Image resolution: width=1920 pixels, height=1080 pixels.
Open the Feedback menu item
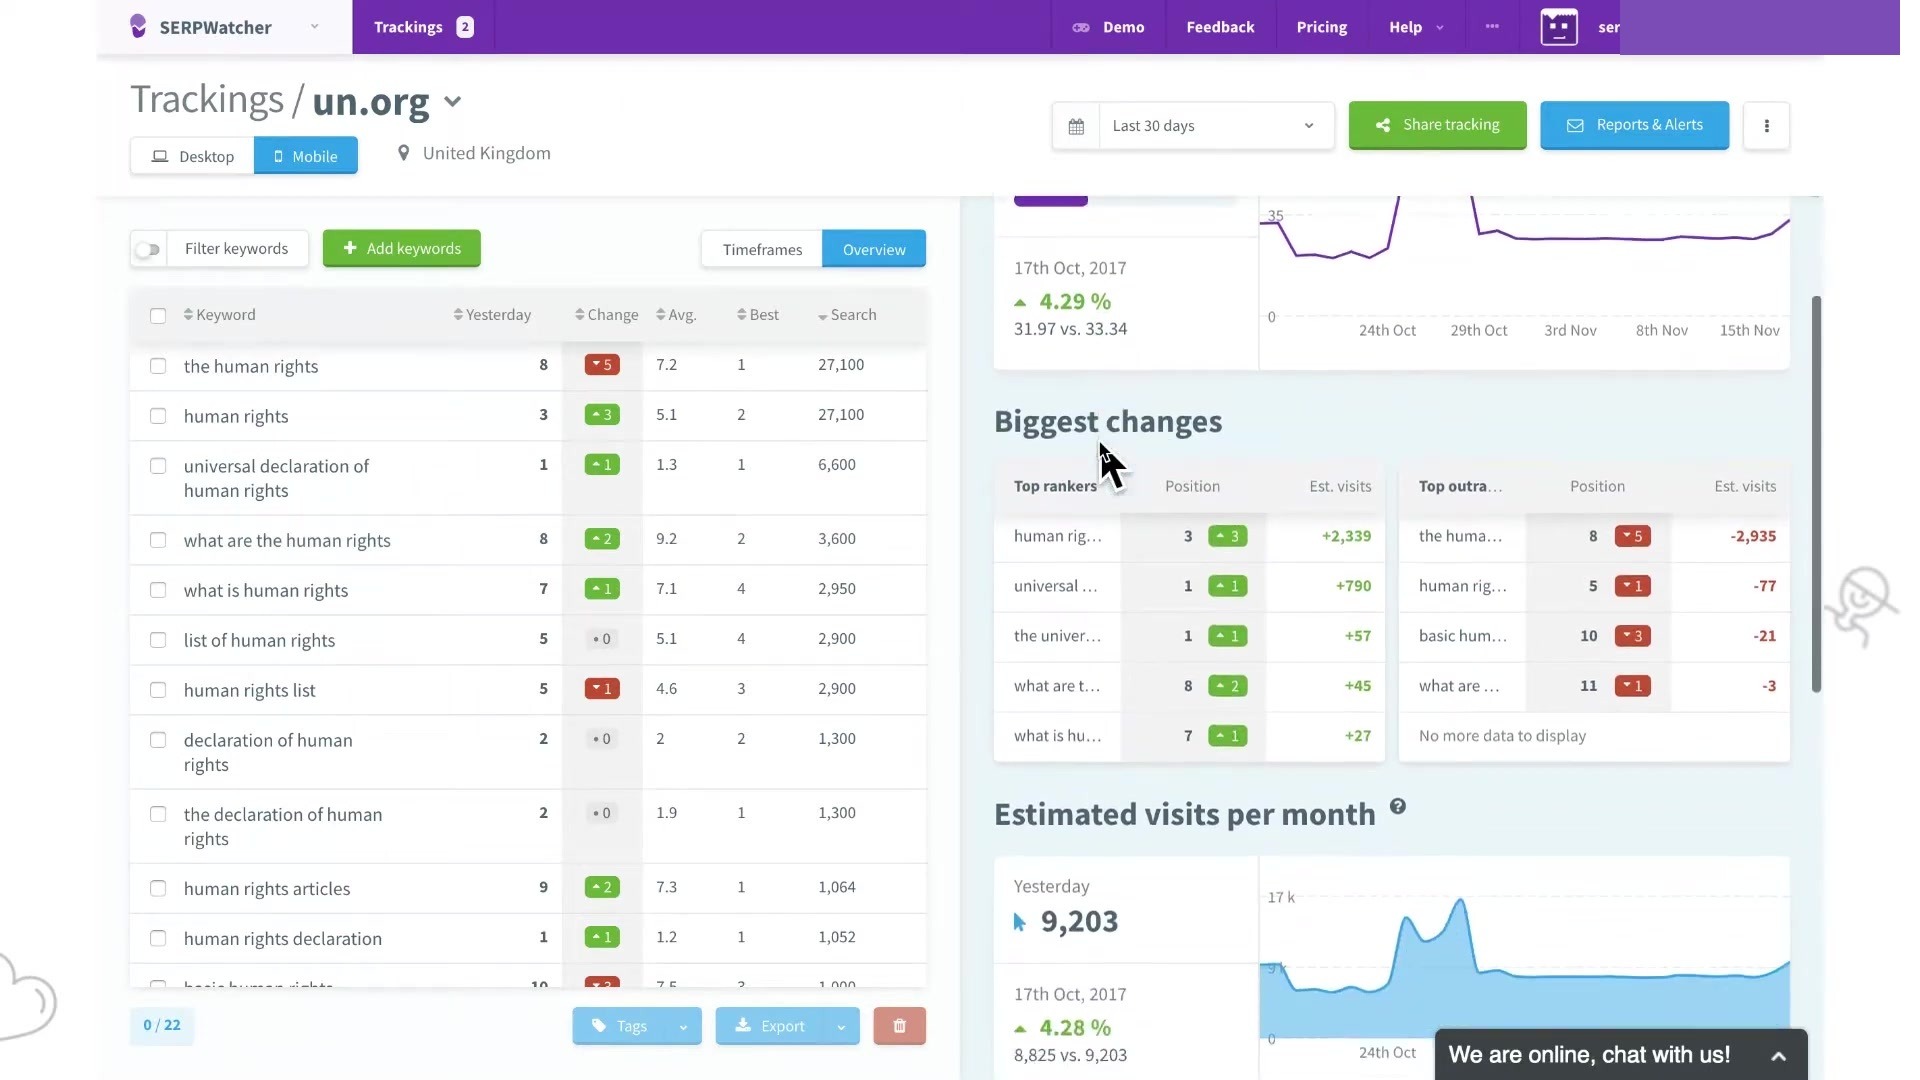1220,27
